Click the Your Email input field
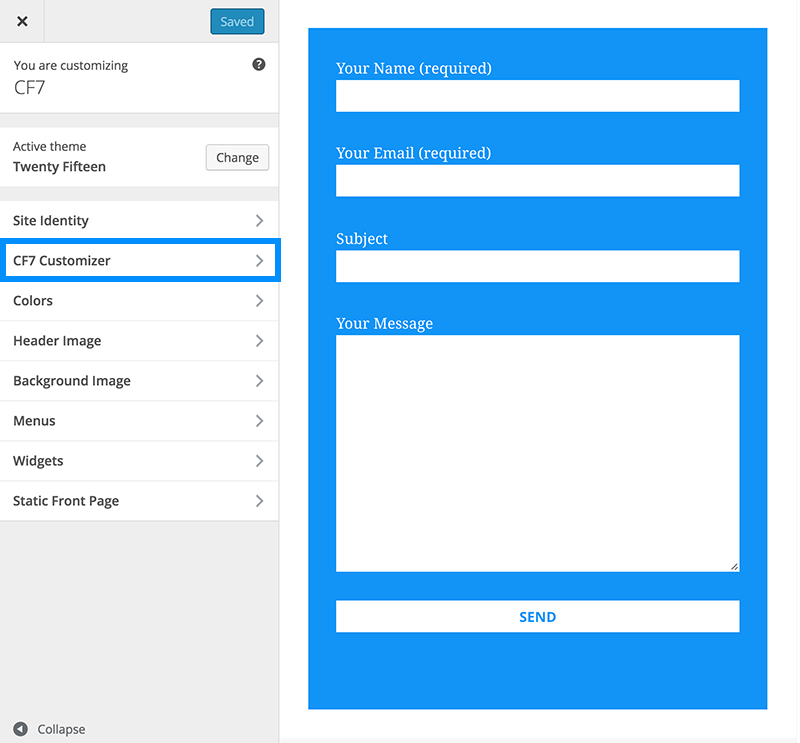800x743 pixels. [537, 181]
